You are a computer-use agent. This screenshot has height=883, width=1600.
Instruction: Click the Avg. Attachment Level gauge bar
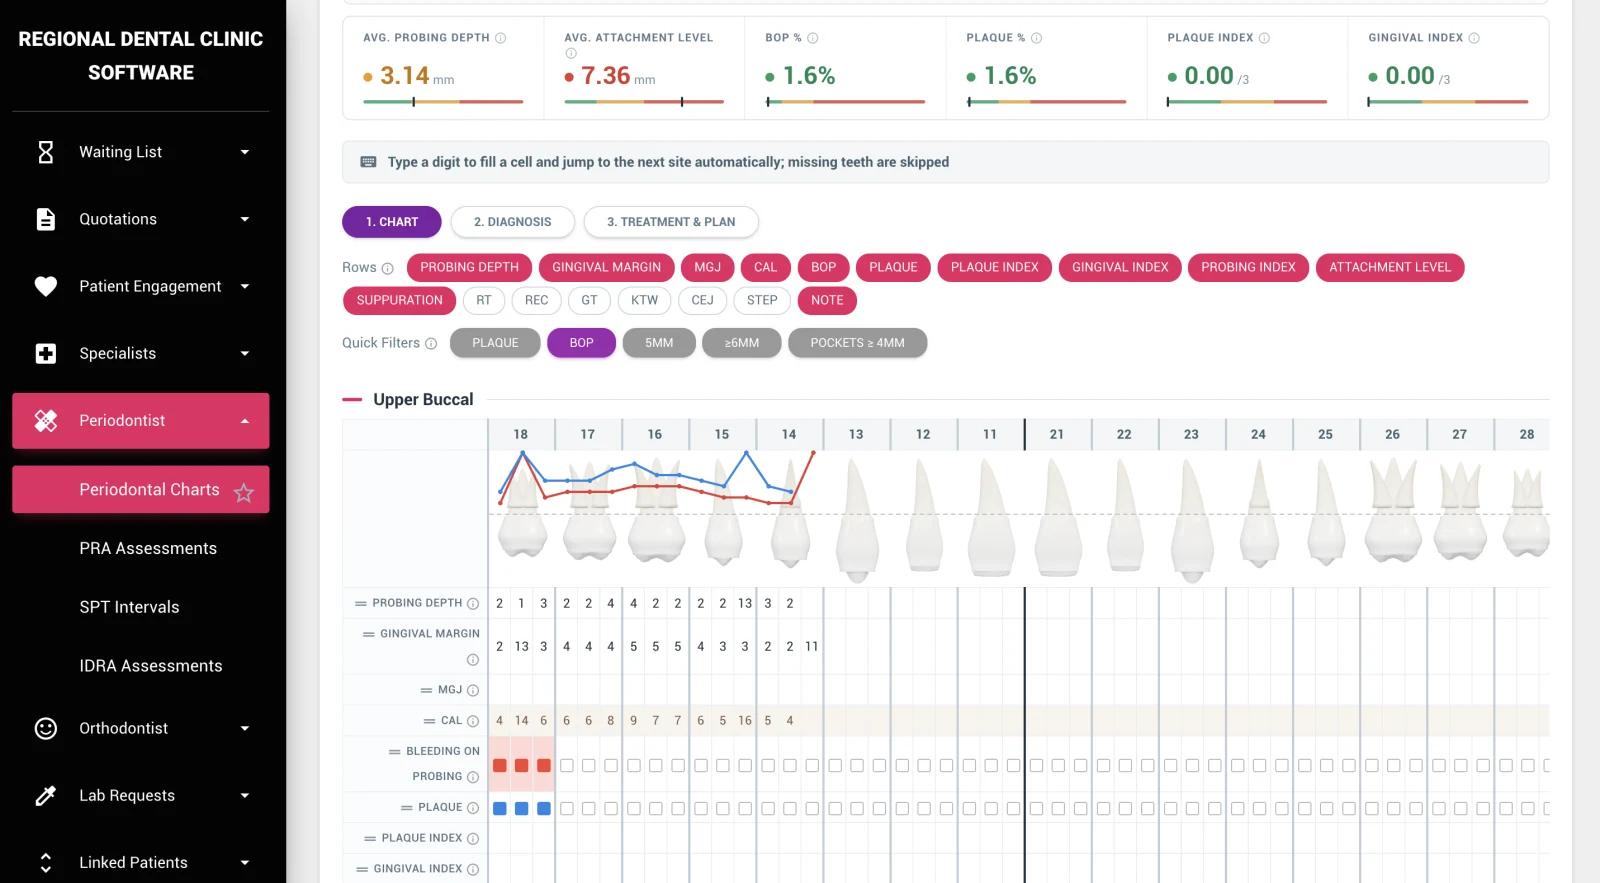[x=644, y=102]
